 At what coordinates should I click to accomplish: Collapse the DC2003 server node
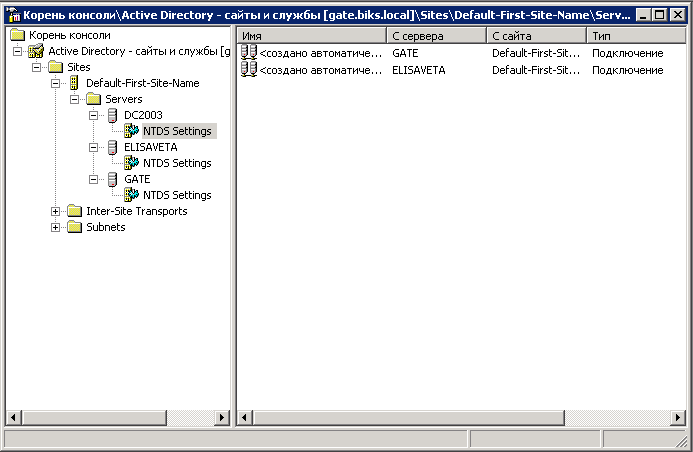[94, 115]
